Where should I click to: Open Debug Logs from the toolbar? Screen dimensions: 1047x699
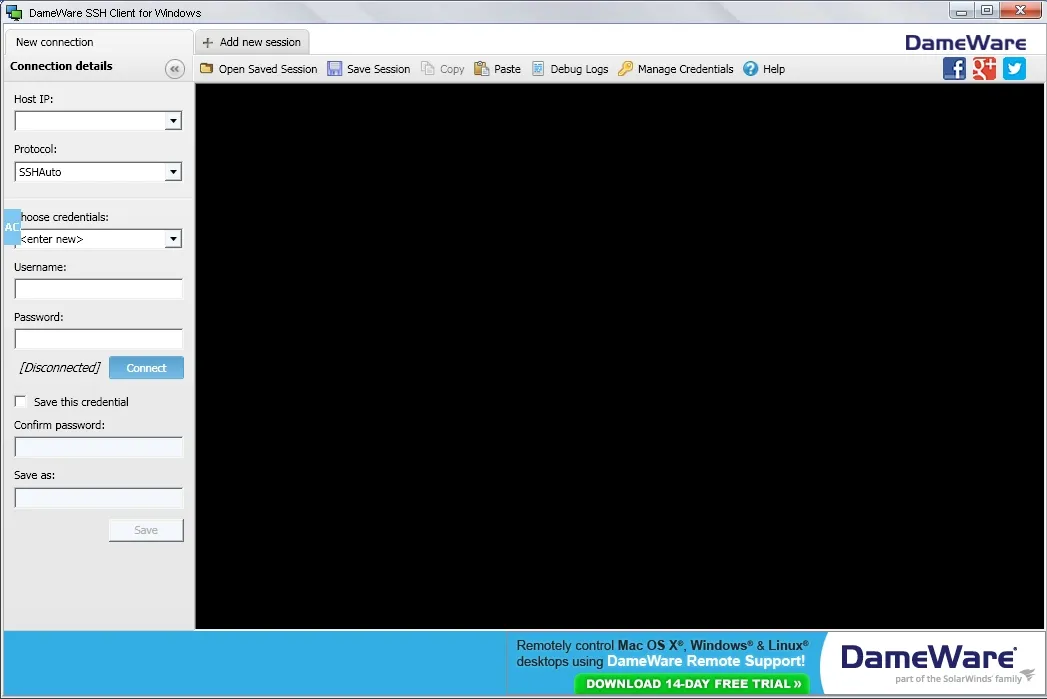(570, 69)
